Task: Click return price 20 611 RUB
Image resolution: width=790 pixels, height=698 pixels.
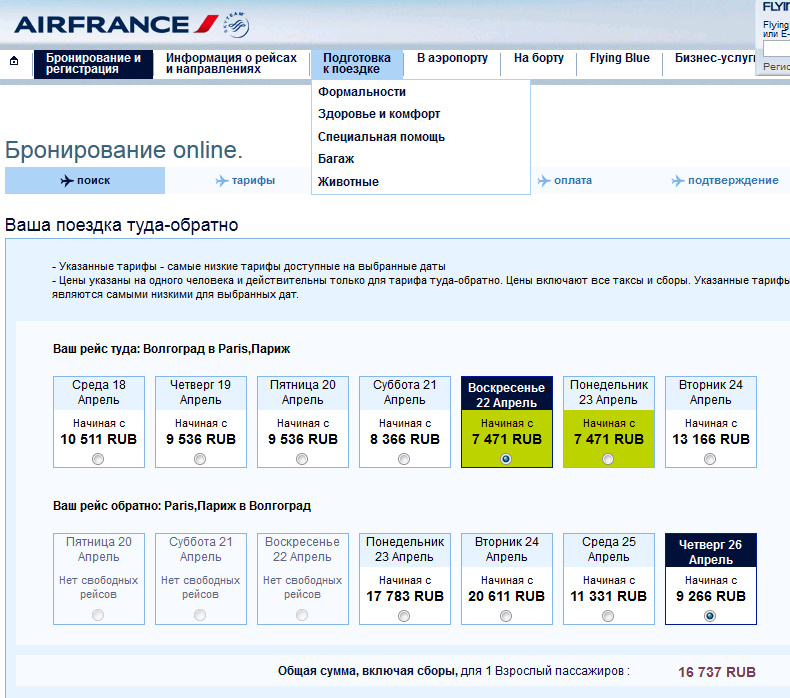Action: (506, 596)
